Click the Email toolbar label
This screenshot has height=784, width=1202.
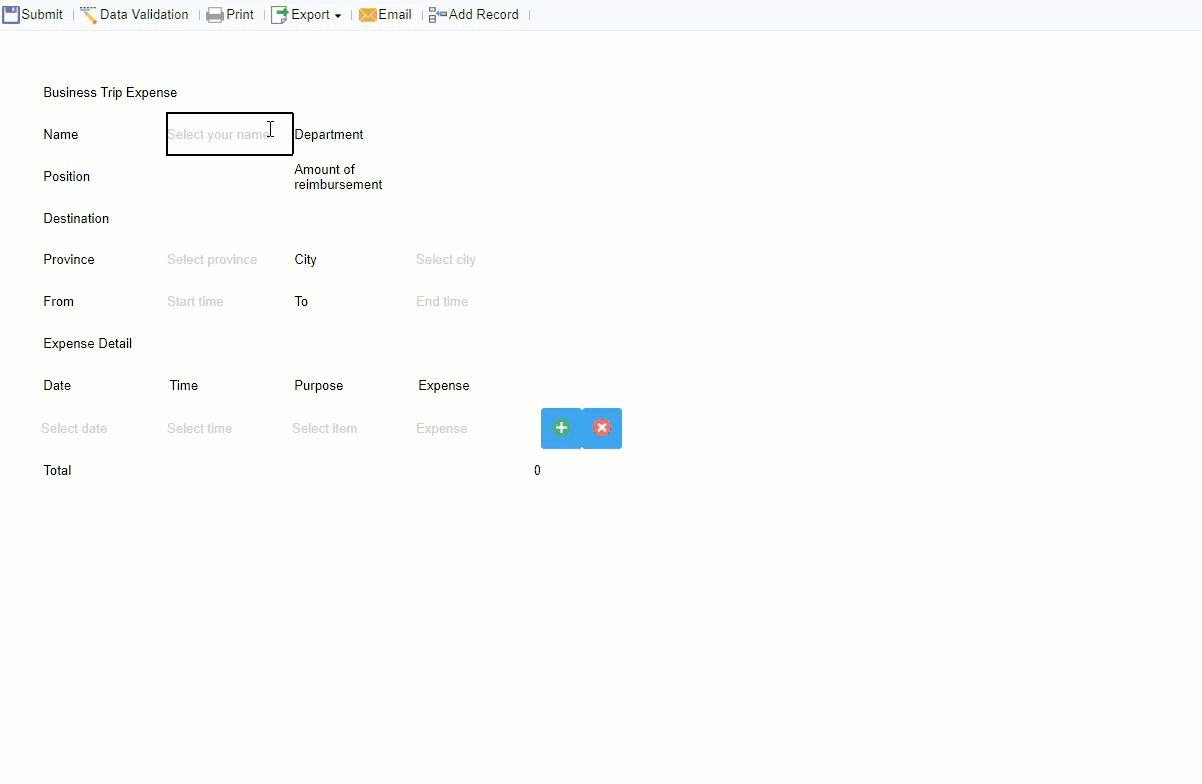(395, 15)
